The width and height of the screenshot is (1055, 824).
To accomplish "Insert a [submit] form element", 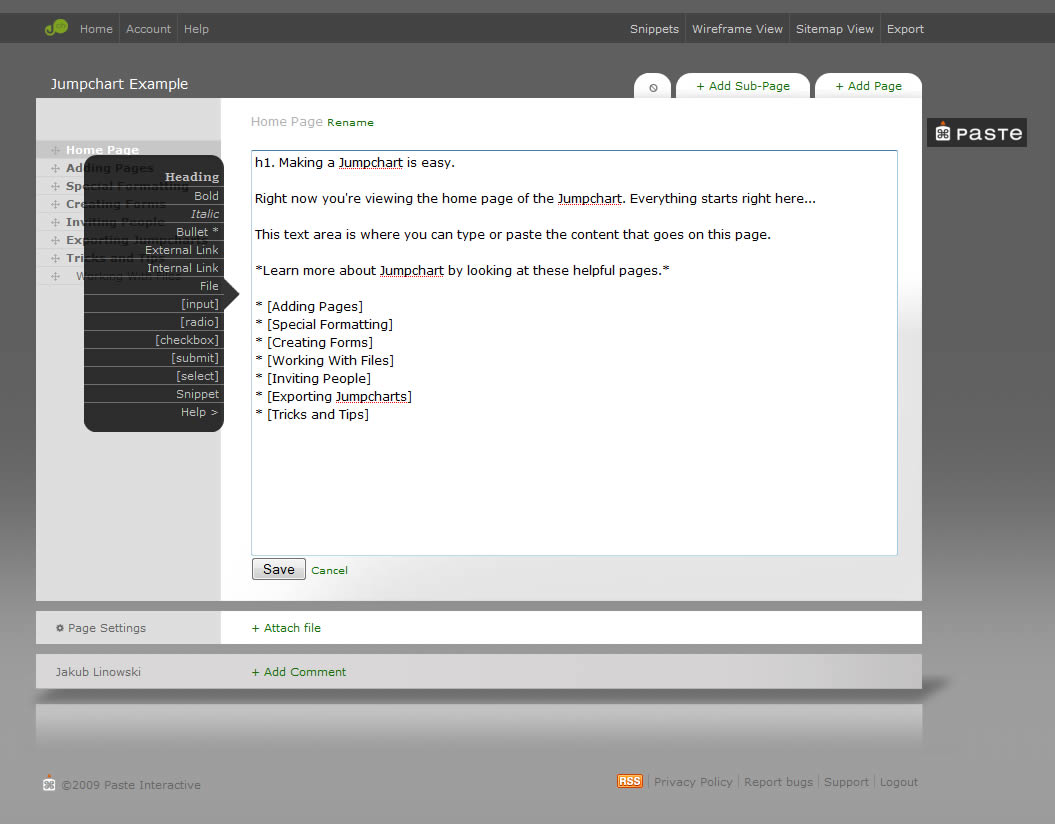I will click(x=195, y=358).
